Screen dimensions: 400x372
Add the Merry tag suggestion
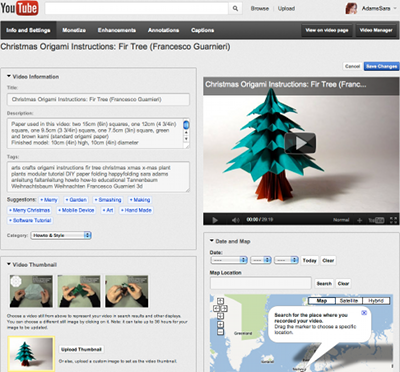[49, 200]
